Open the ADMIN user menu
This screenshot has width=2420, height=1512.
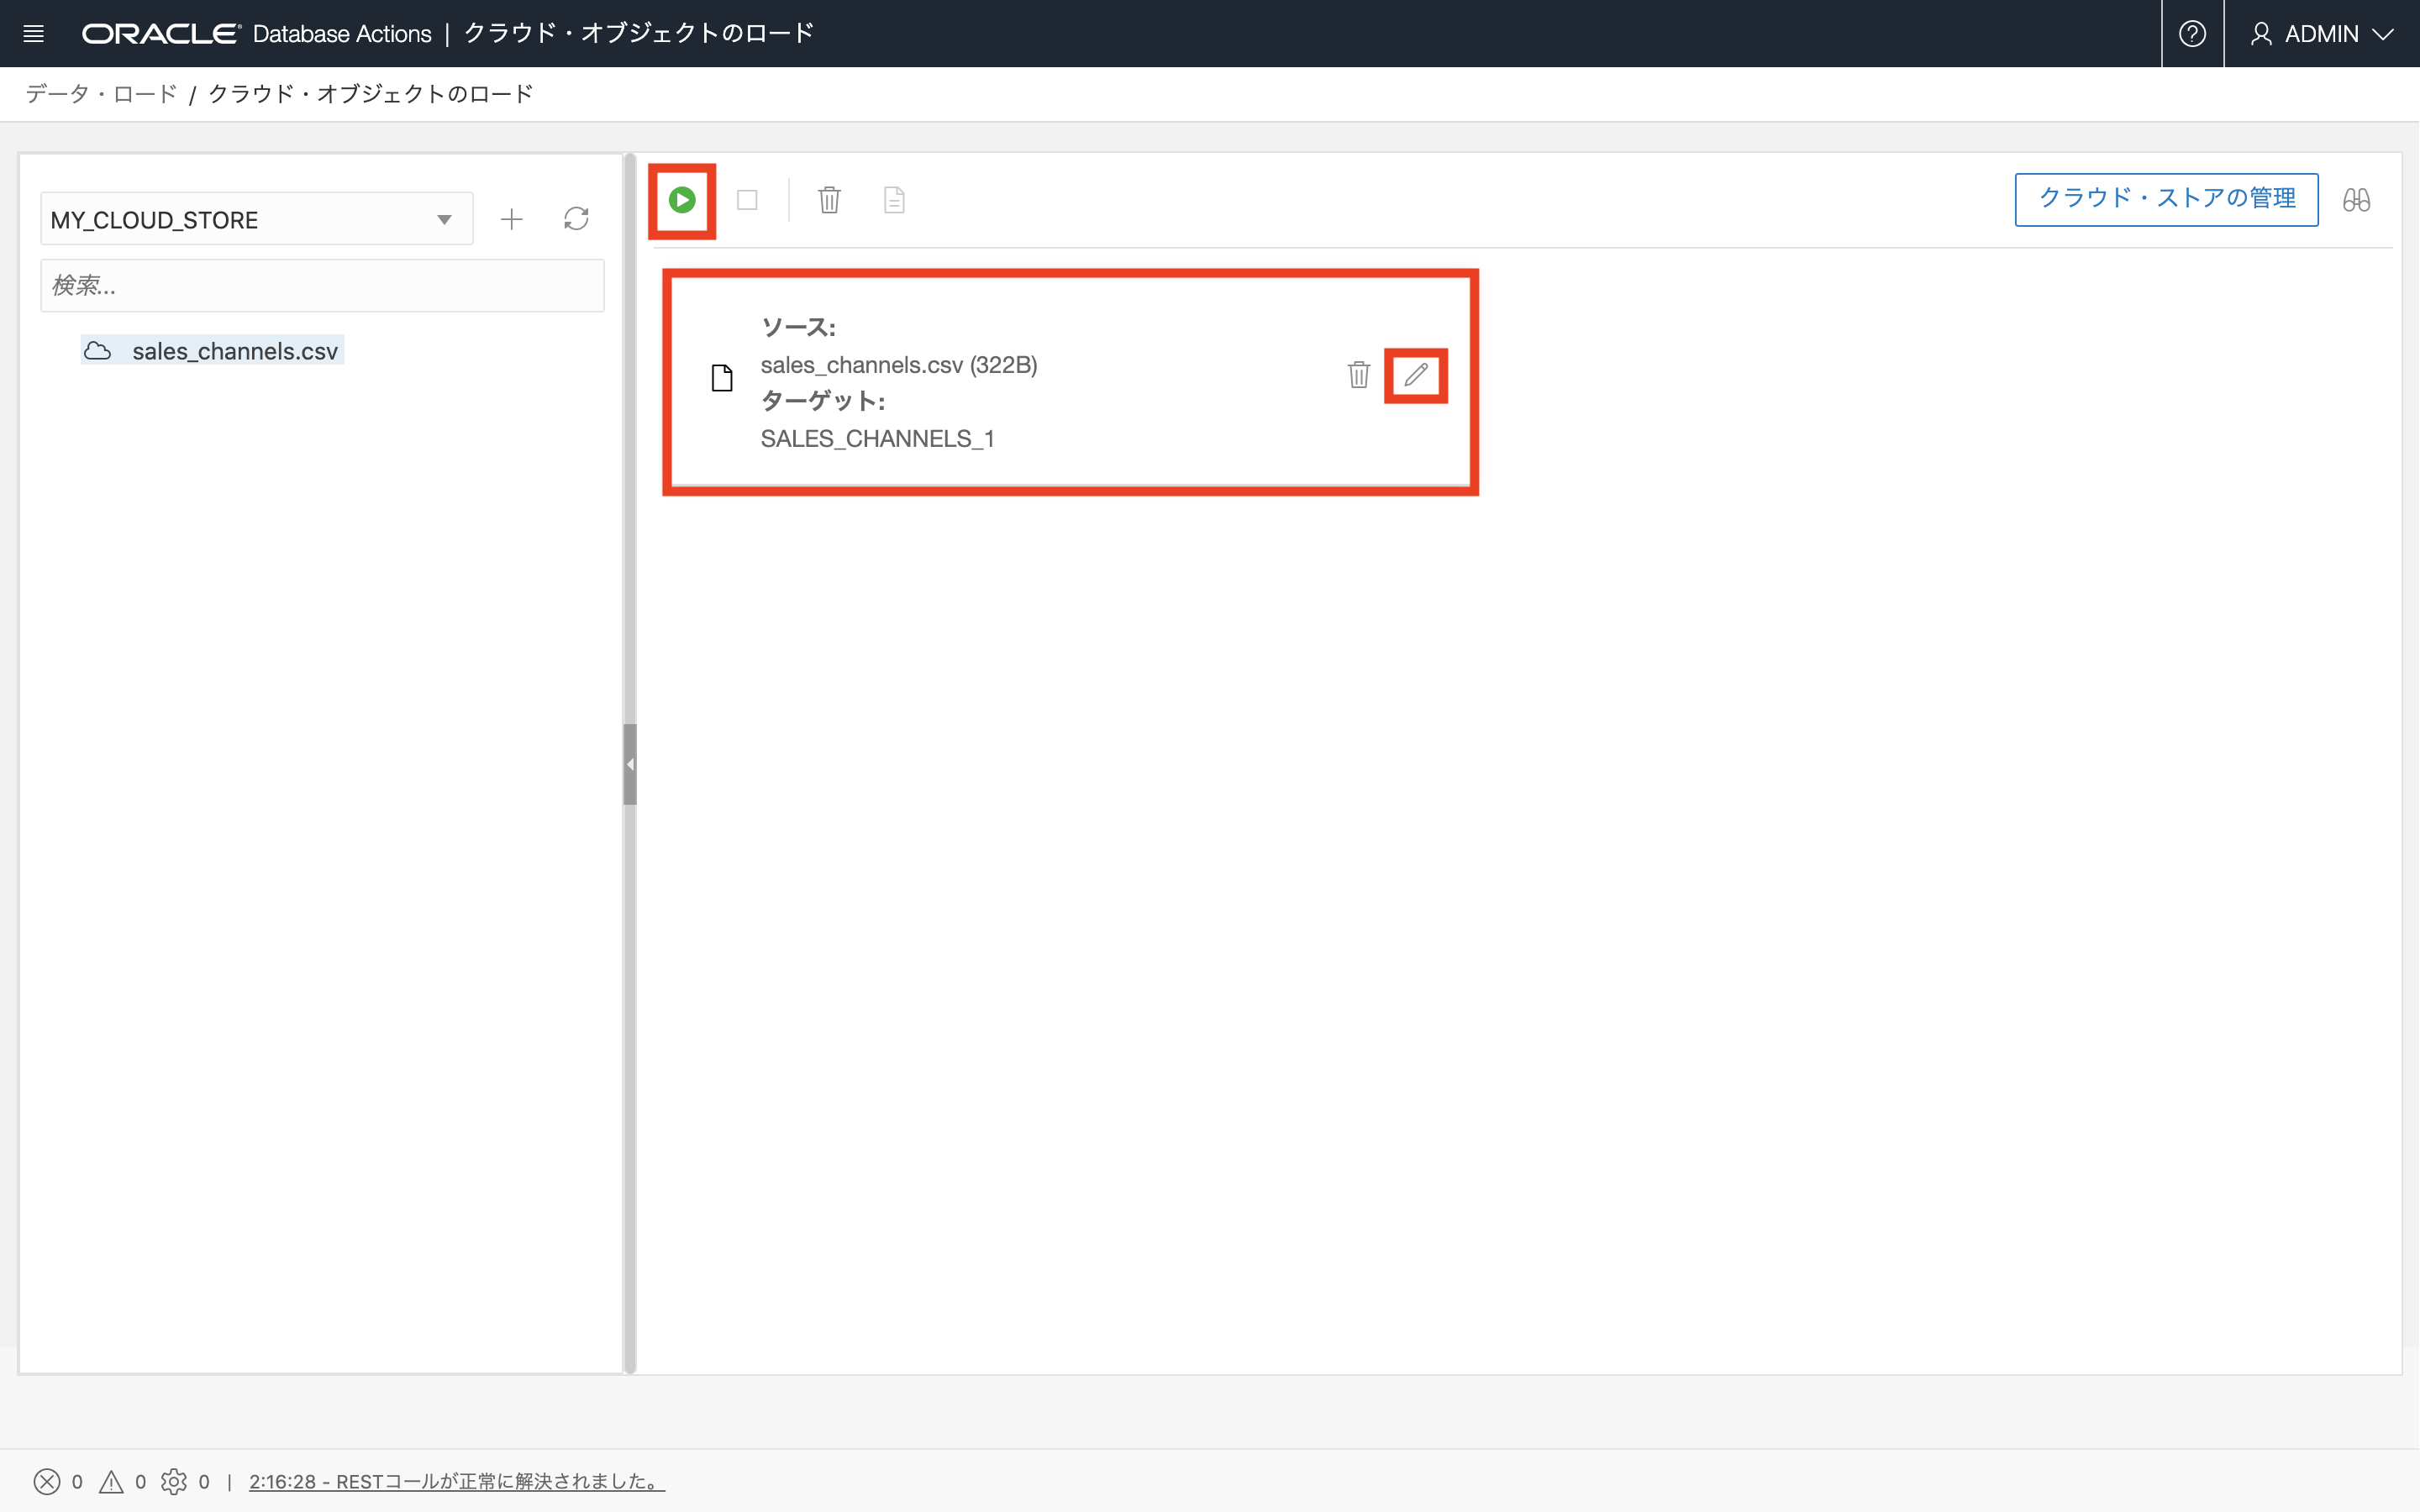(2321, 34)
